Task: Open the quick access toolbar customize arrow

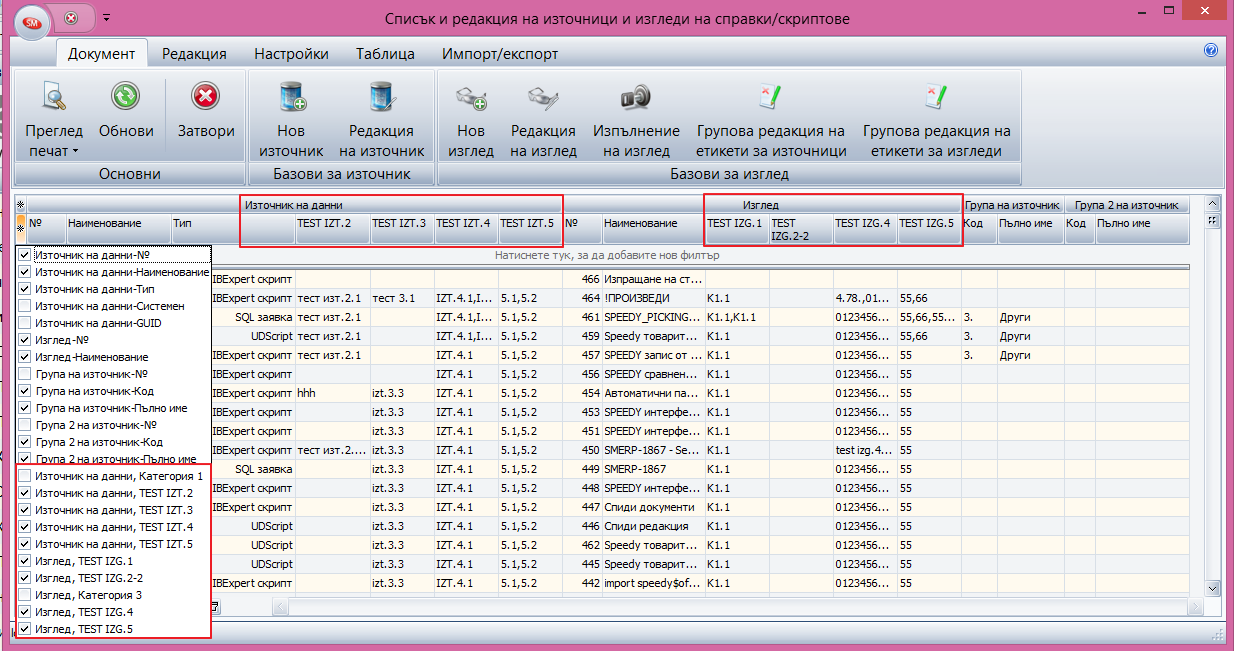Action: pos(106,18)
